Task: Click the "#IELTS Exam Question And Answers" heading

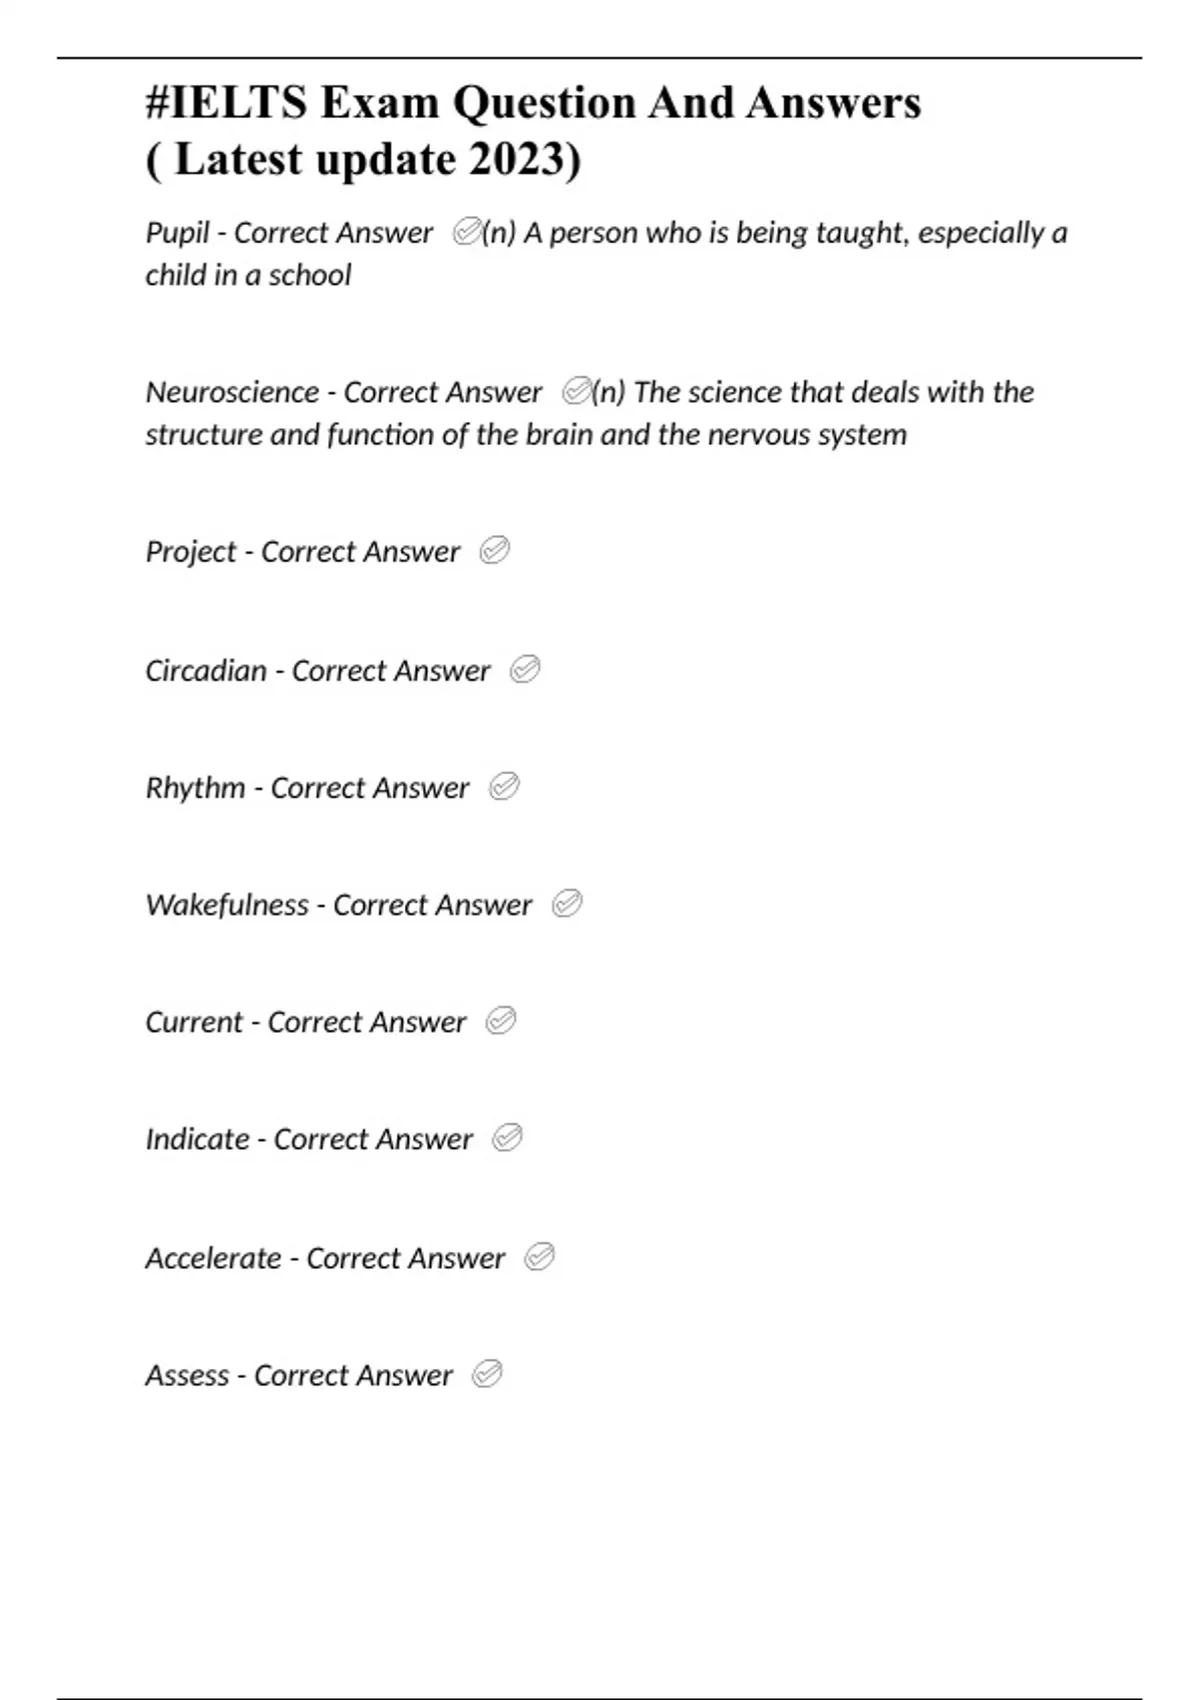Action: pyautogui.click(x=533, y=103)
